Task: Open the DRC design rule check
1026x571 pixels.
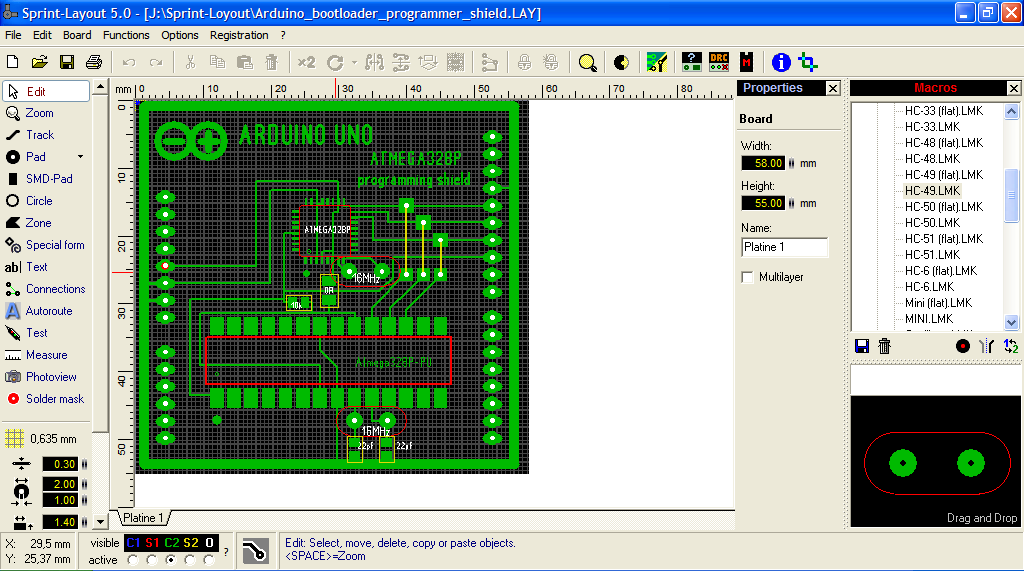Action: [x=718, y=62]
